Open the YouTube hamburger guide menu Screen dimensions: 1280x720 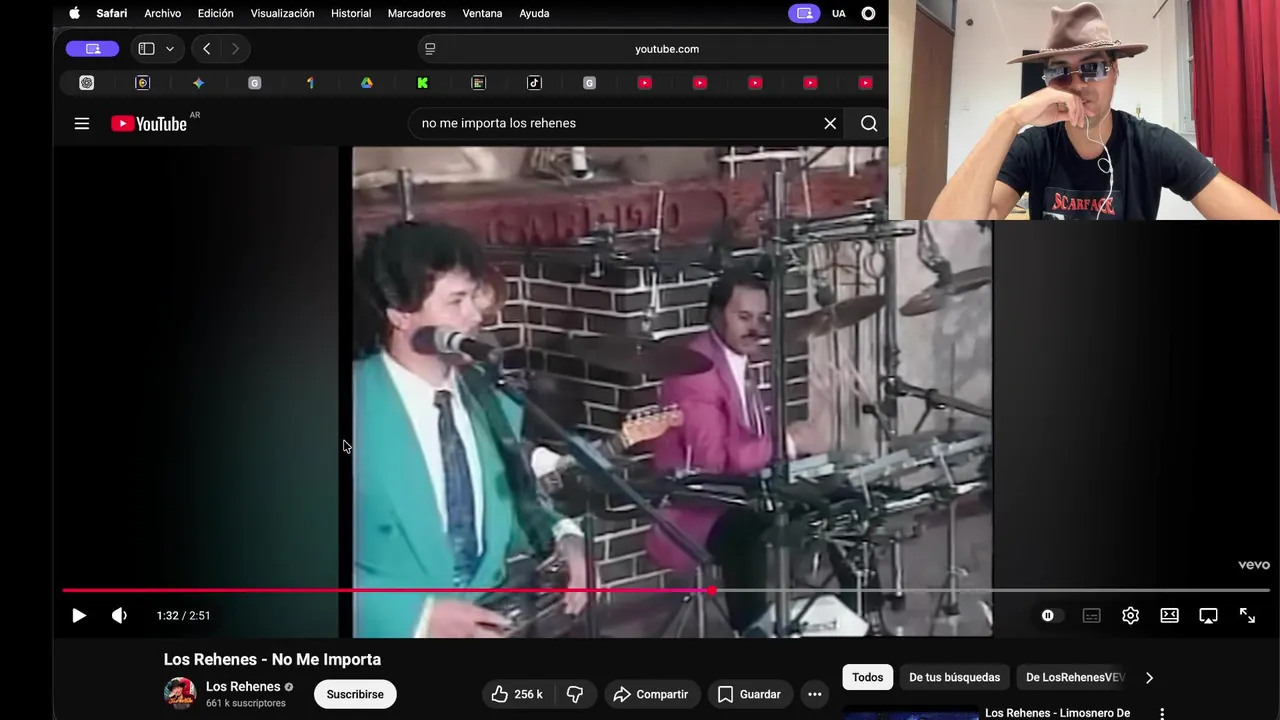click(82, 123)
